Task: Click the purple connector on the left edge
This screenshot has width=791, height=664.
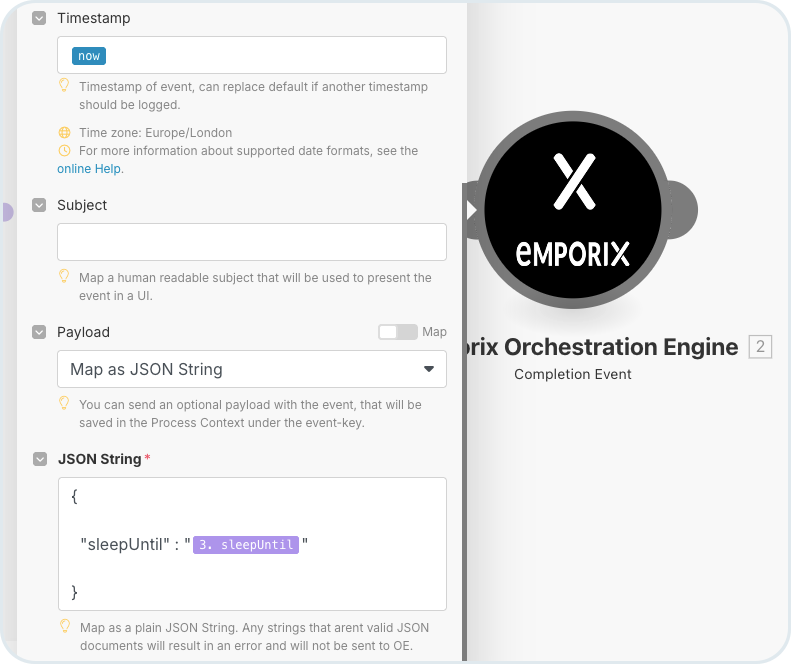Action: pos(7,212)
